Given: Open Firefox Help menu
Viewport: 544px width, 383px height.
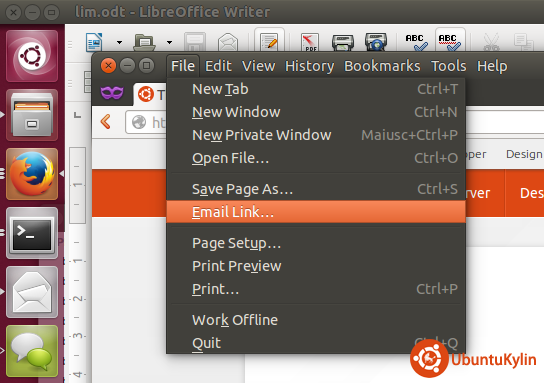Looking at the screenshot, I should [492, 66].
